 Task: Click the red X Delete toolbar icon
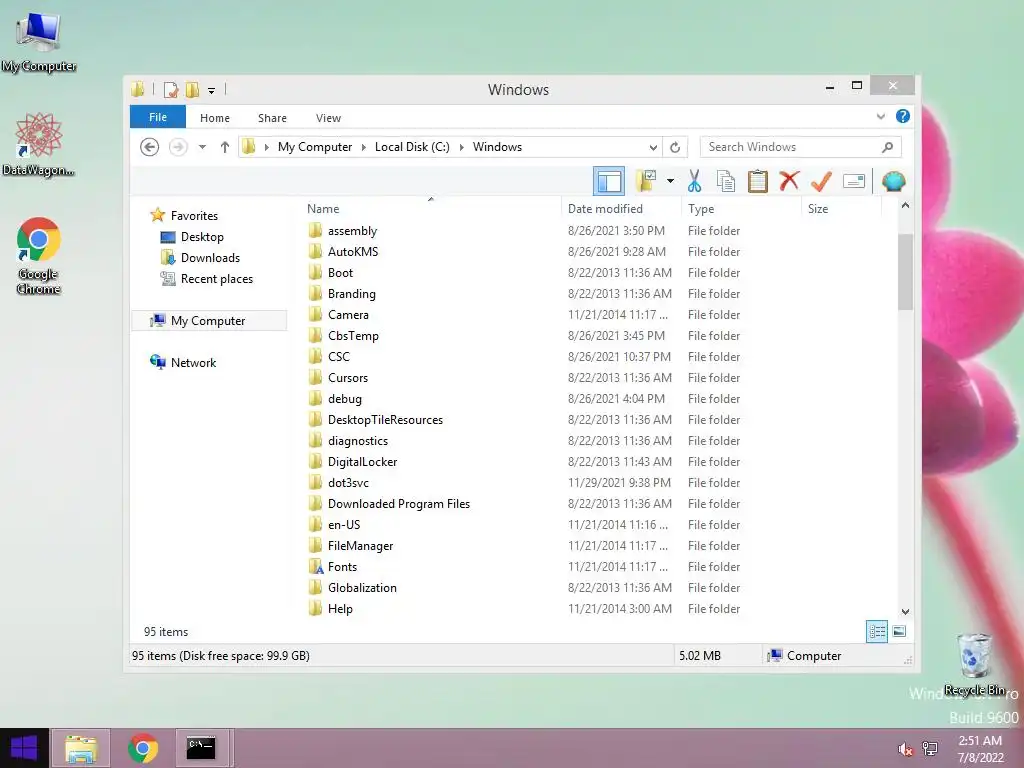tap(789, 180)
